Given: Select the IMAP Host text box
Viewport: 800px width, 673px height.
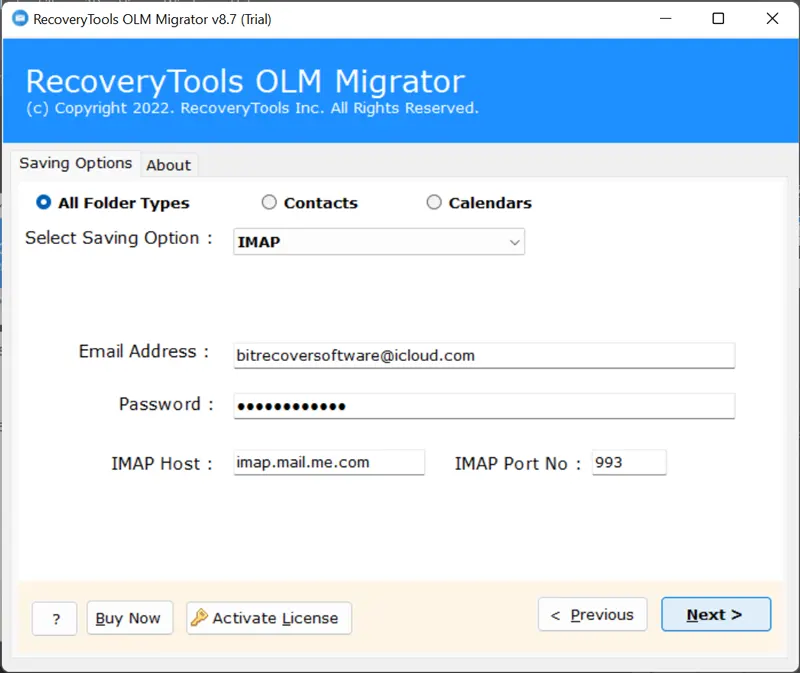Looking at the screenshot, I should (x=329, y=462).
